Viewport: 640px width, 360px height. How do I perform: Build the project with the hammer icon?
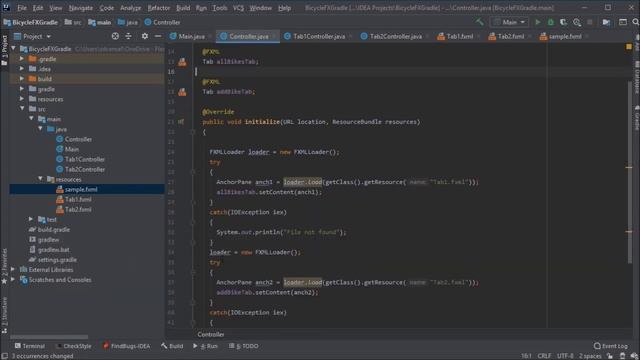[480, 22]
